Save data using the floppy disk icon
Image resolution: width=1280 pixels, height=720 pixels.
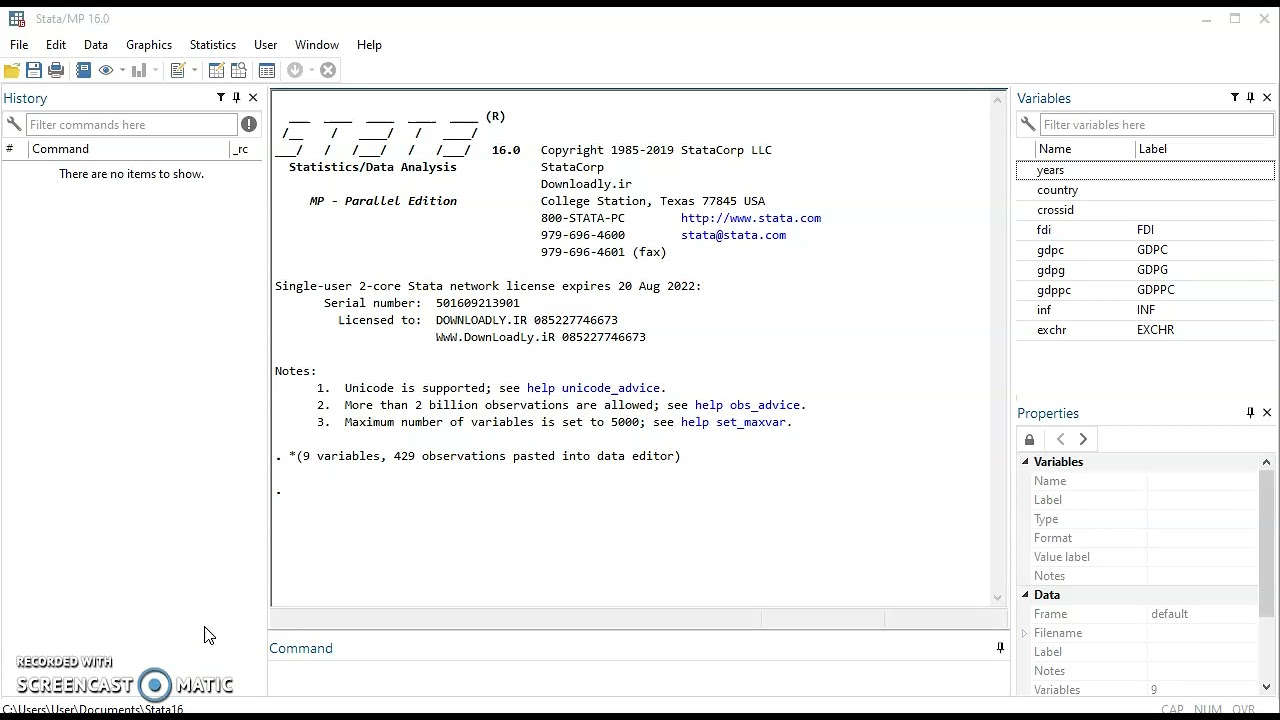(x=34, y=70)
